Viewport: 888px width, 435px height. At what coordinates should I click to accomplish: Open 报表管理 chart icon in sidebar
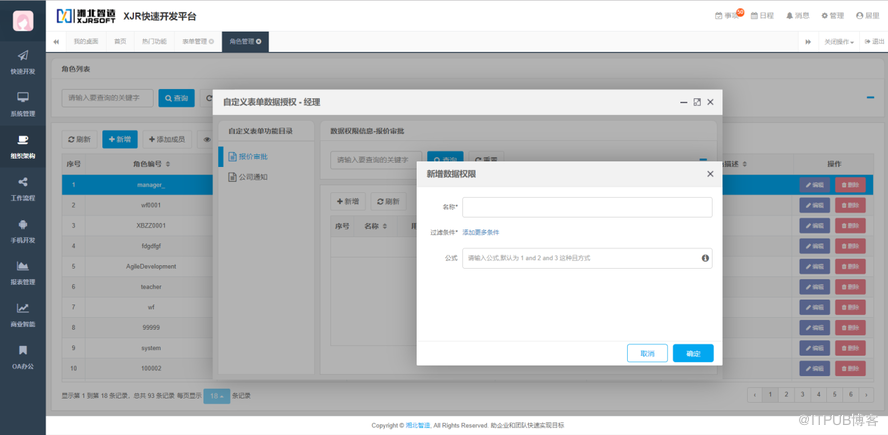pyautogui.click(x=22, y=266)
